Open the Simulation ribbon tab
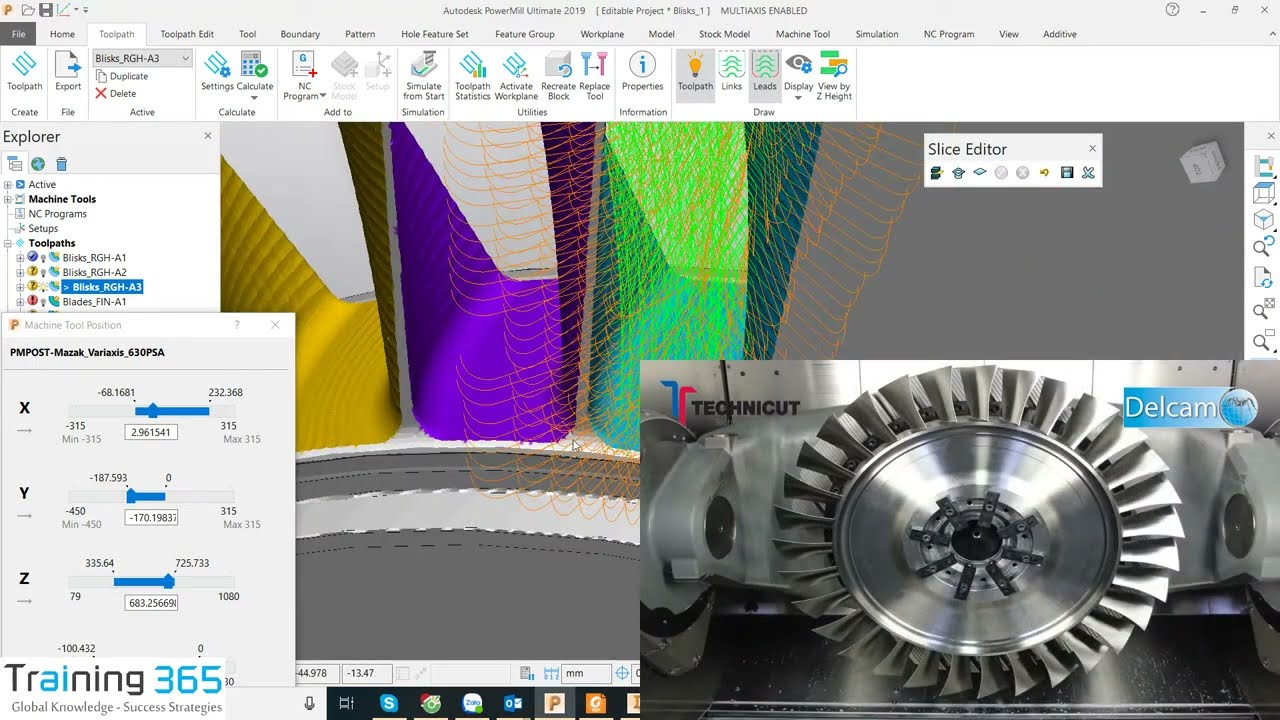 [x=877, y=34]
